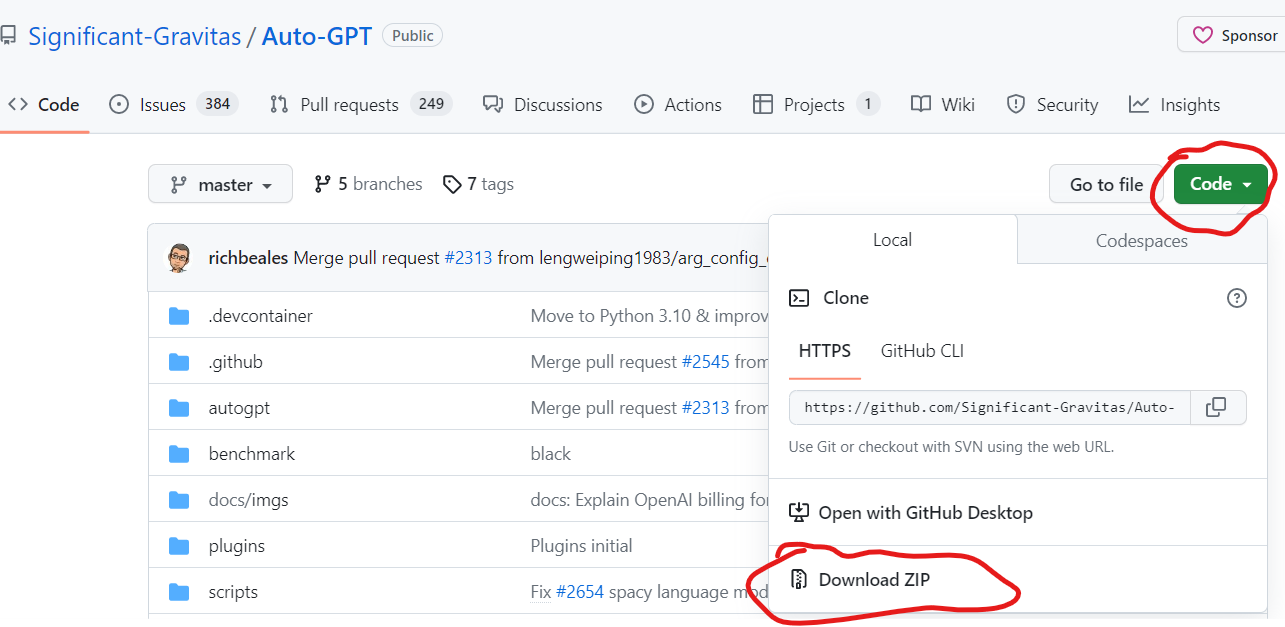Click the Insights graph icon

point(1138,104)
